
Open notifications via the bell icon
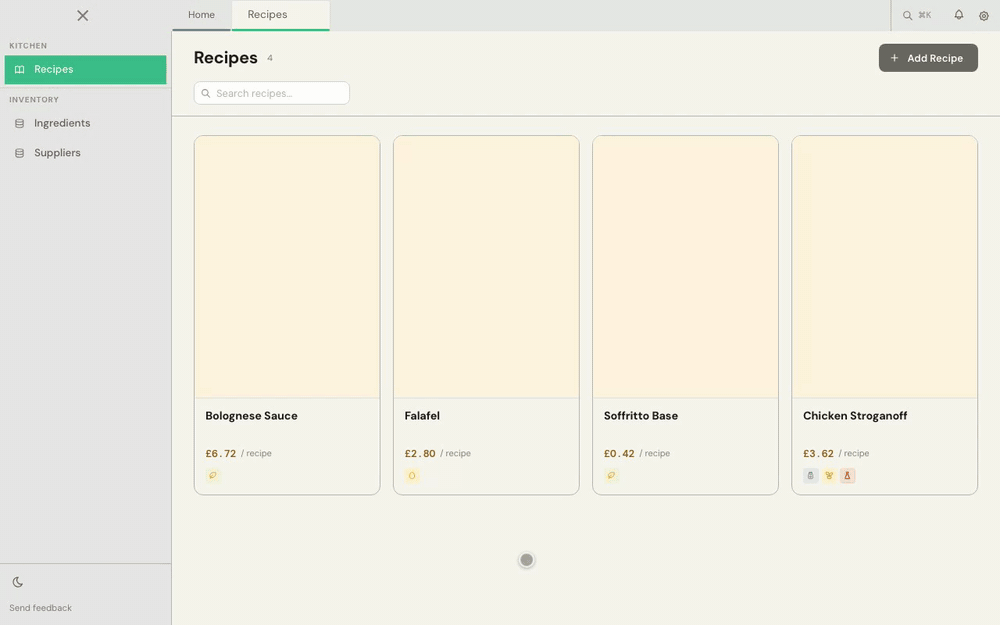click(959, 15)
